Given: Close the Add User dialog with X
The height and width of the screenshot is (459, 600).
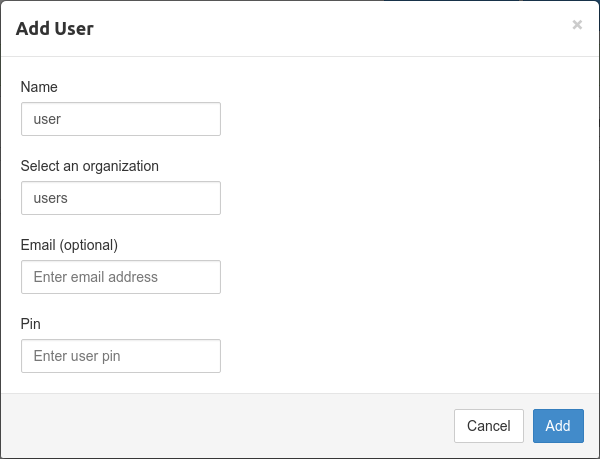Looking at the screenshot, I should click(x=577, y=25).
